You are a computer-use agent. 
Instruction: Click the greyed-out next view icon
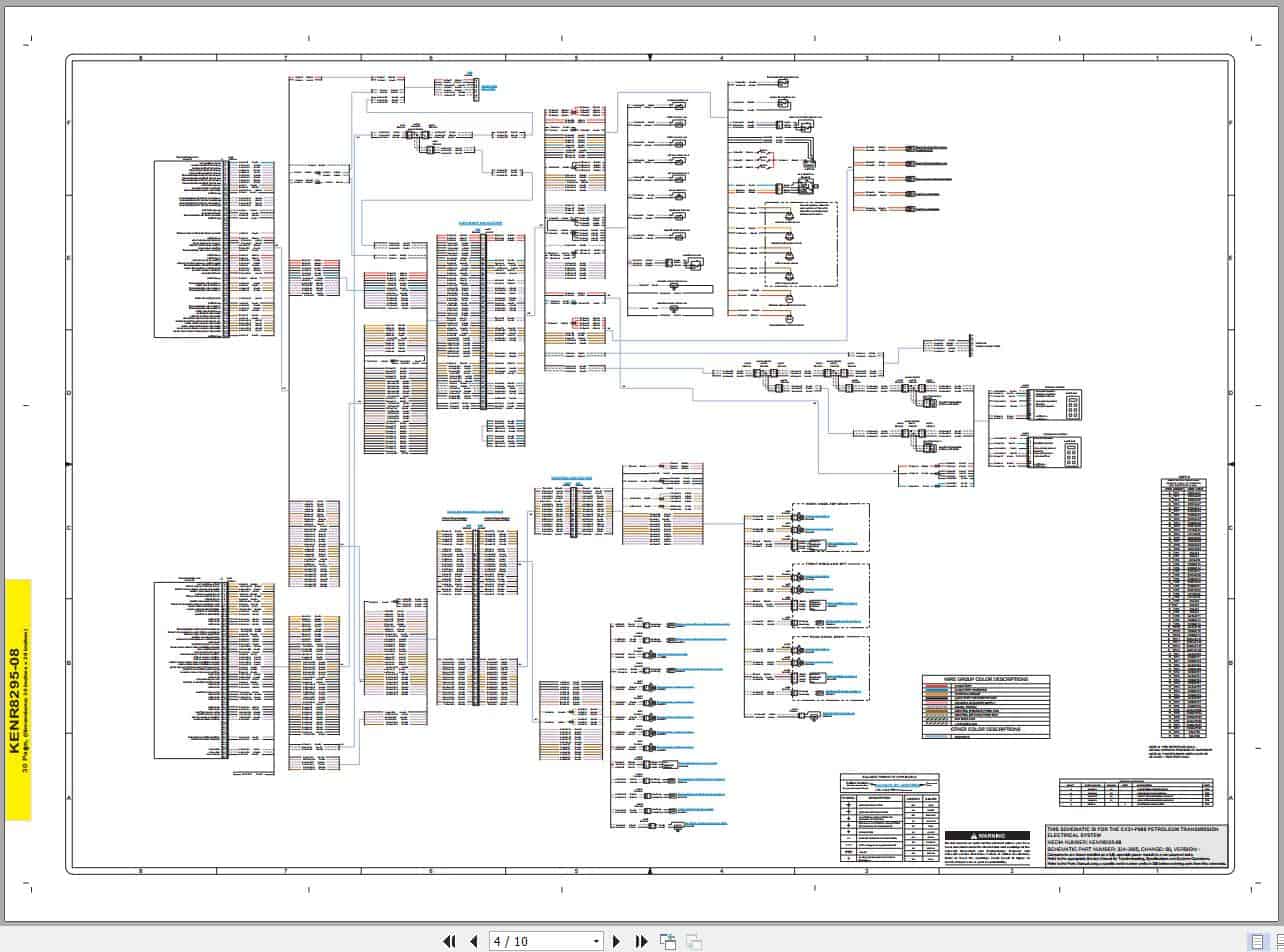[x=693, y=941]
